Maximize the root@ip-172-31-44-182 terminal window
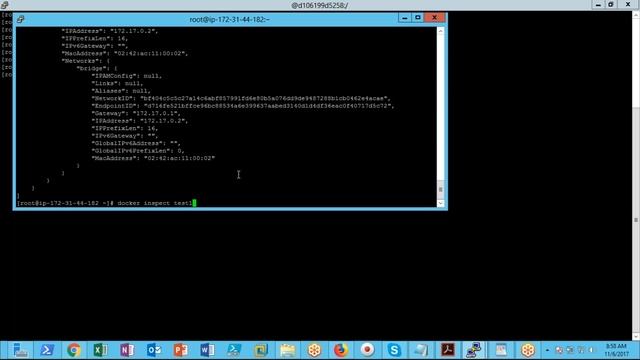 pos(418,18)
